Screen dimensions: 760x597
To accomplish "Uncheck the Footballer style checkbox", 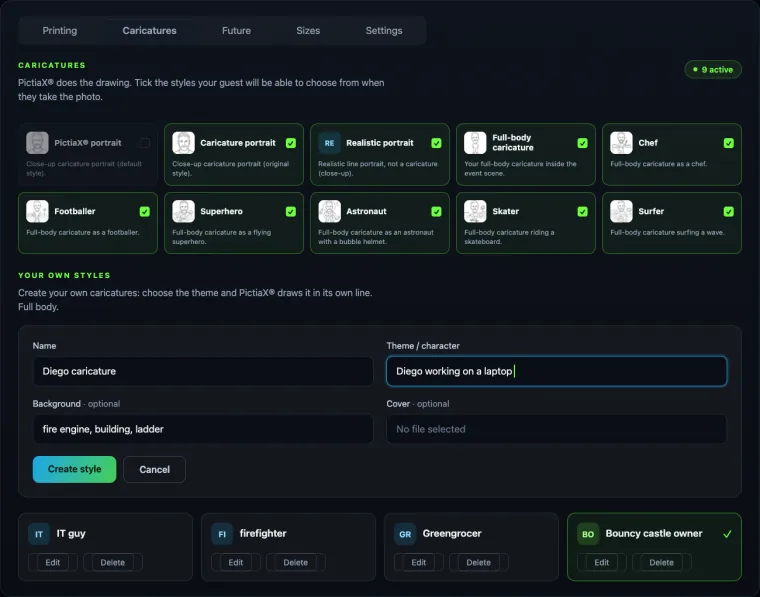I will pos(144,211).
